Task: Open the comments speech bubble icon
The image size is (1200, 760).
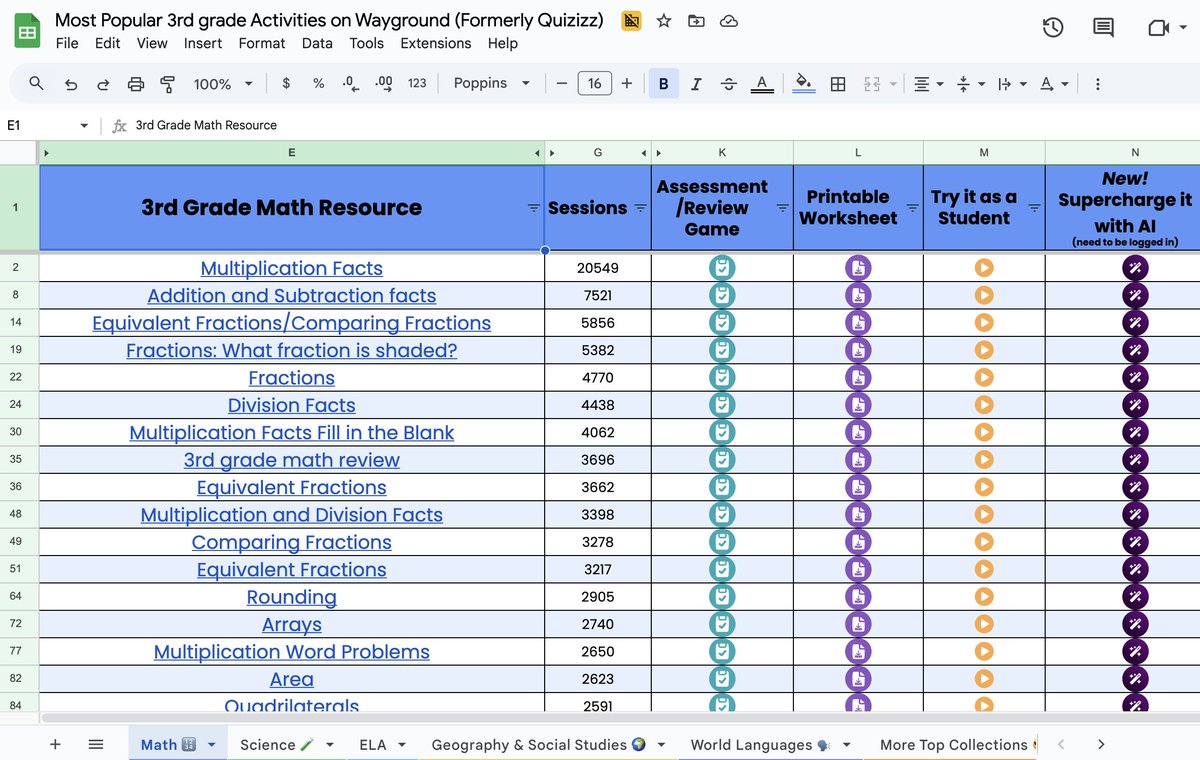Action: [1103, 28]
